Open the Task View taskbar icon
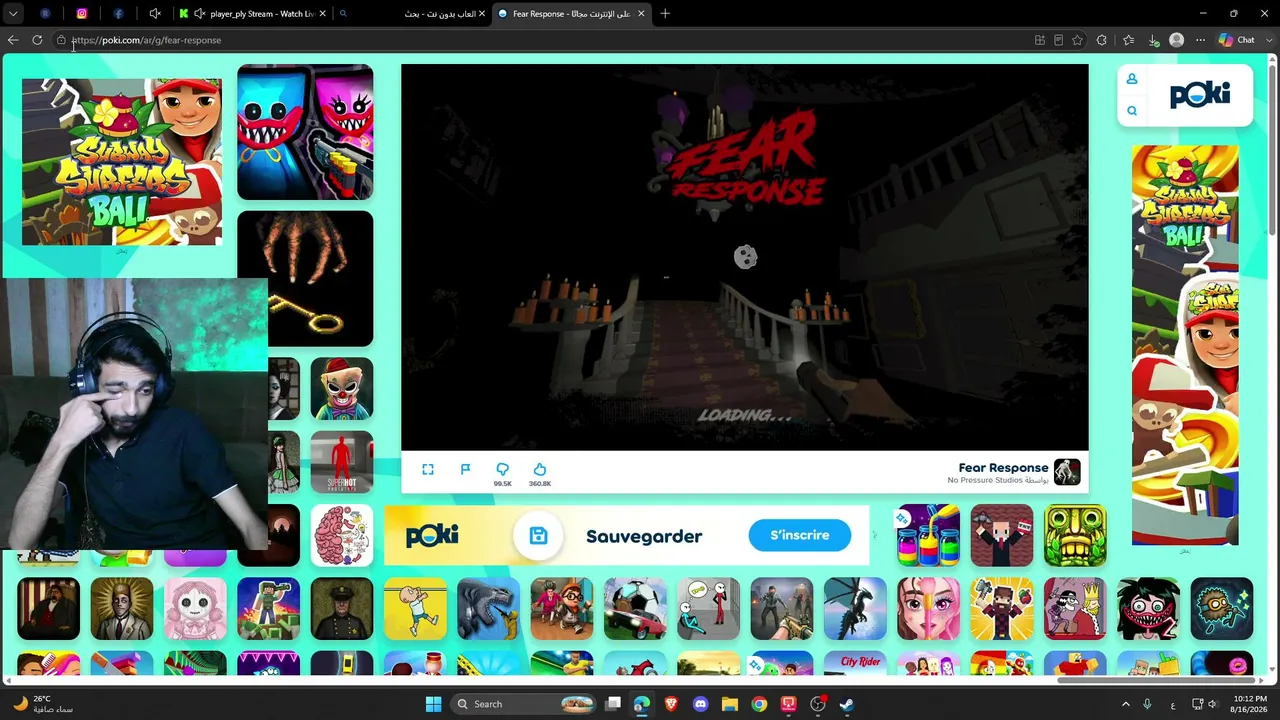 tap(613, 704)
